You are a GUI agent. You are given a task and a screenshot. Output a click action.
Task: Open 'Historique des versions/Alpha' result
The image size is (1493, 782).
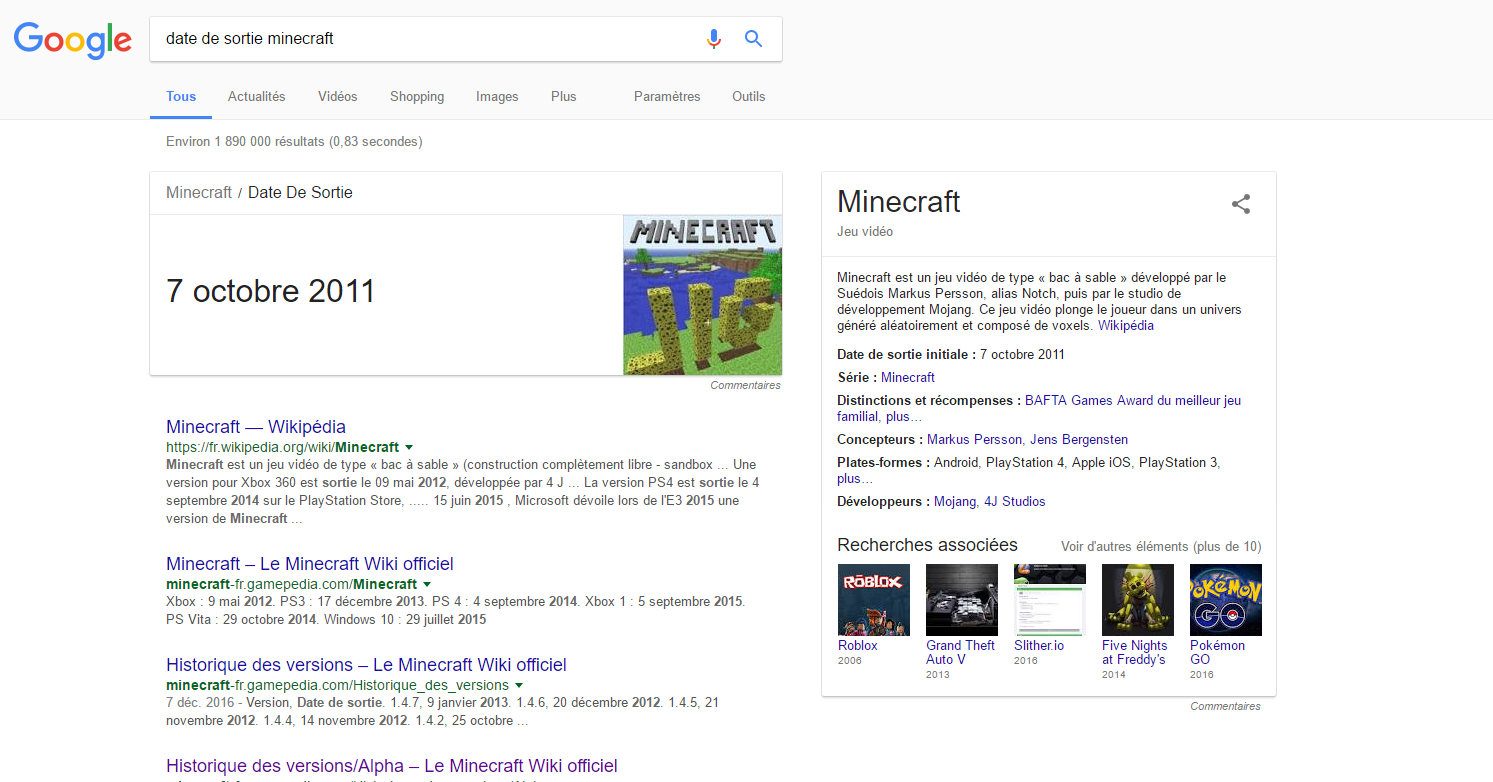tap(392, 766)
